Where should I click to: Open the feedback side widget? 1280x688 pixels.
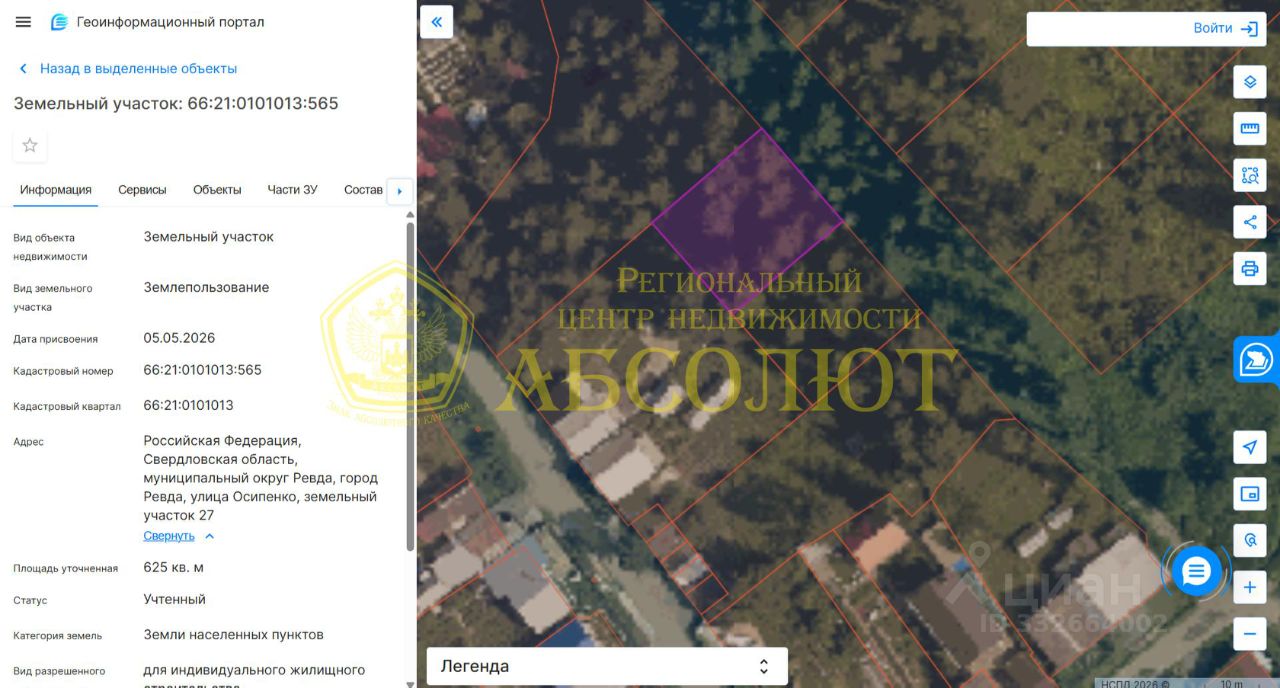pyautogui.click(x=1257, y=358)
